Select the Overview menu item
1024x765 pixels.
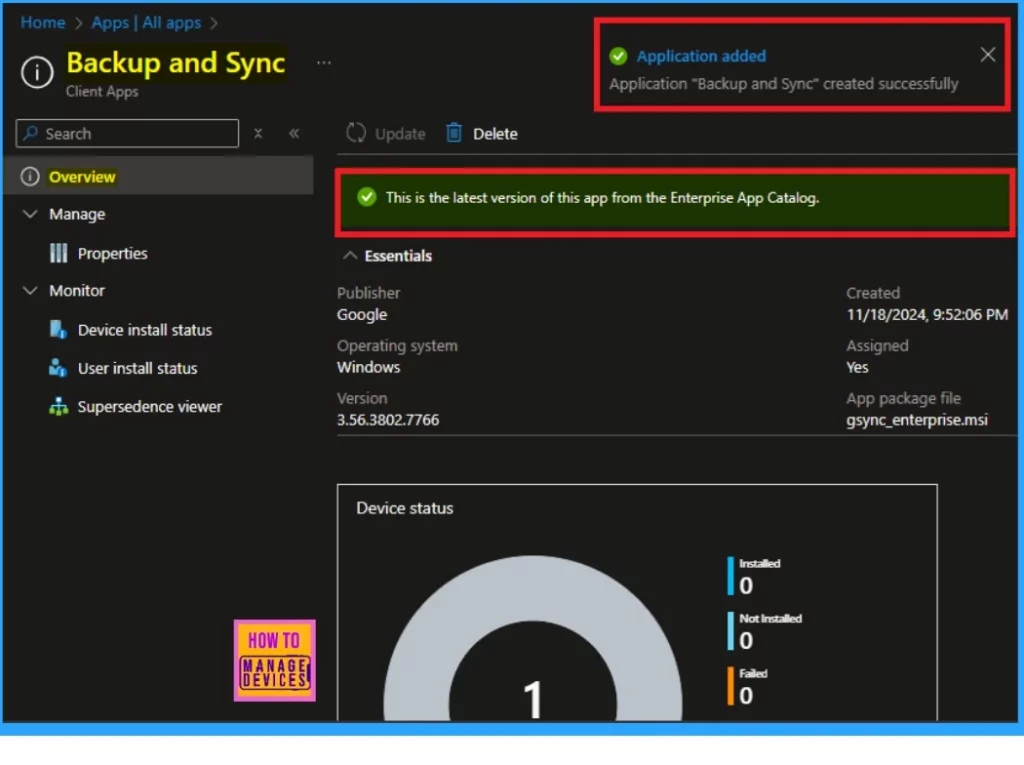(158, 177)
